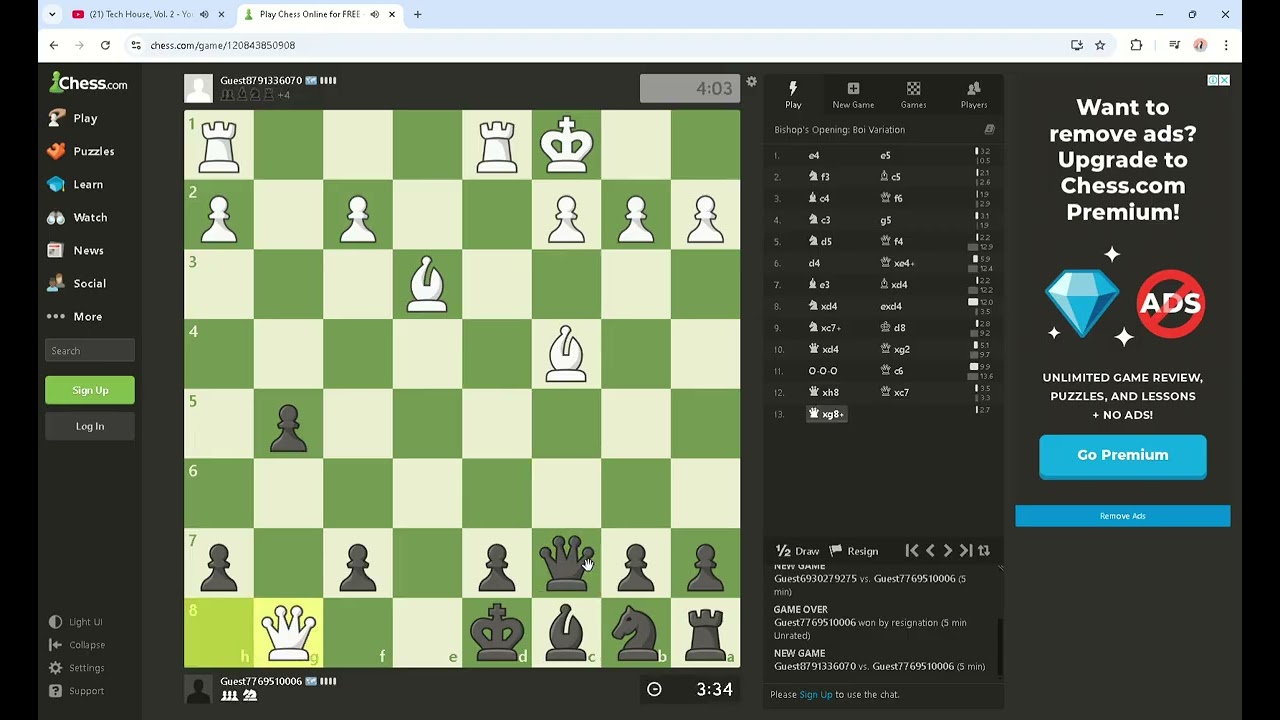Open the Social section in the sidebar
Image resolution: width=1280 pixels, height=720 pixels.
click(x=76, y=283)
